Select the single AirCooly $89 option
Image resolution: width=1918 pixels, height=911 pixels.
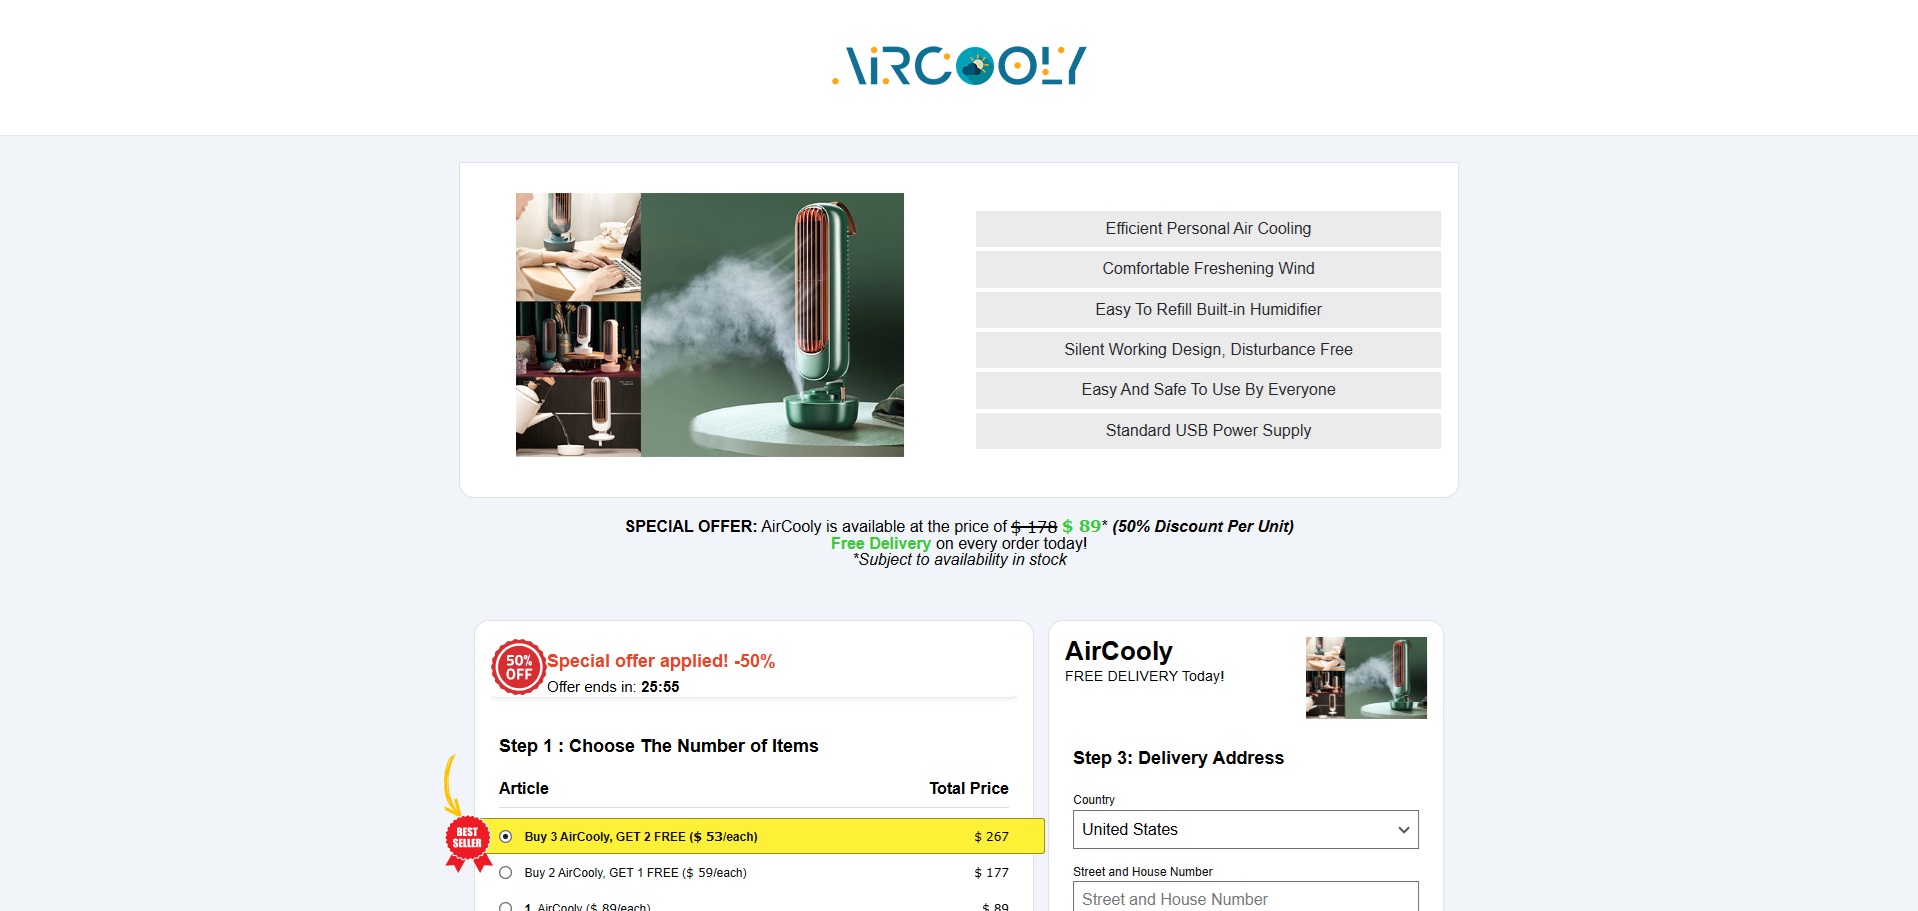[506, 906]
